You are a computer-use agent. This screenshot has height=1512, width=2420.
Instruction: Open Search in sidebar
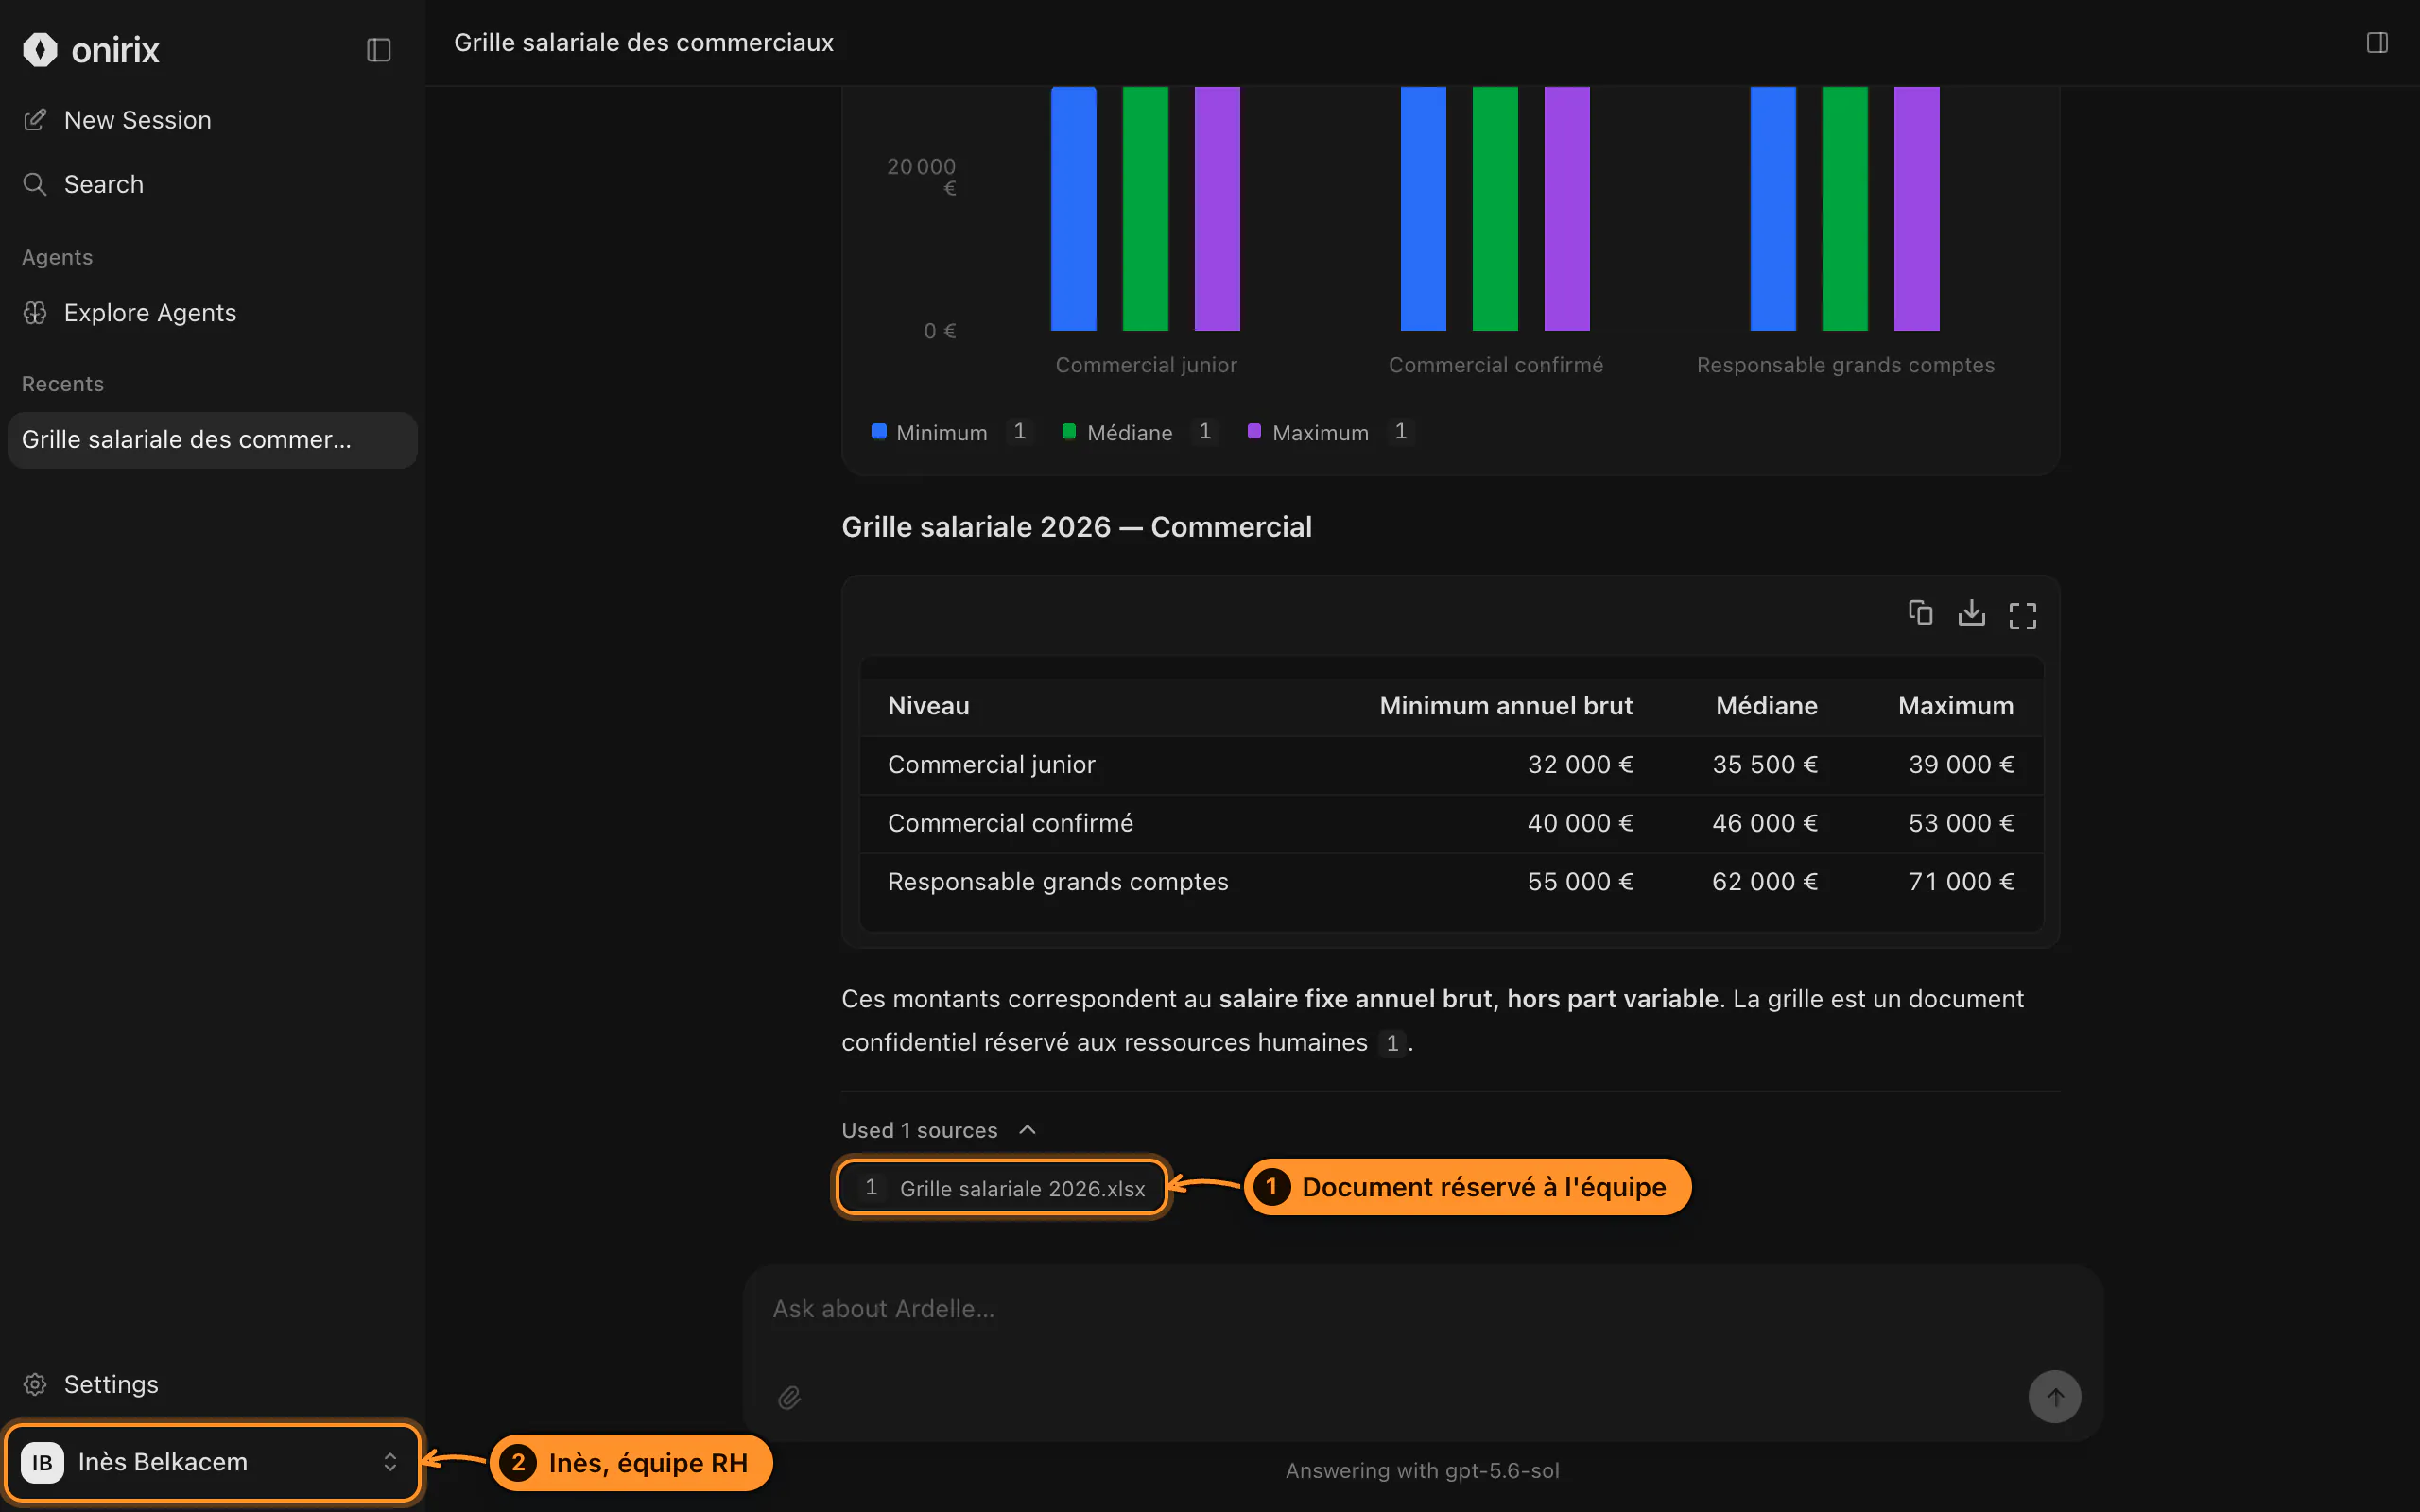point(212,184)
